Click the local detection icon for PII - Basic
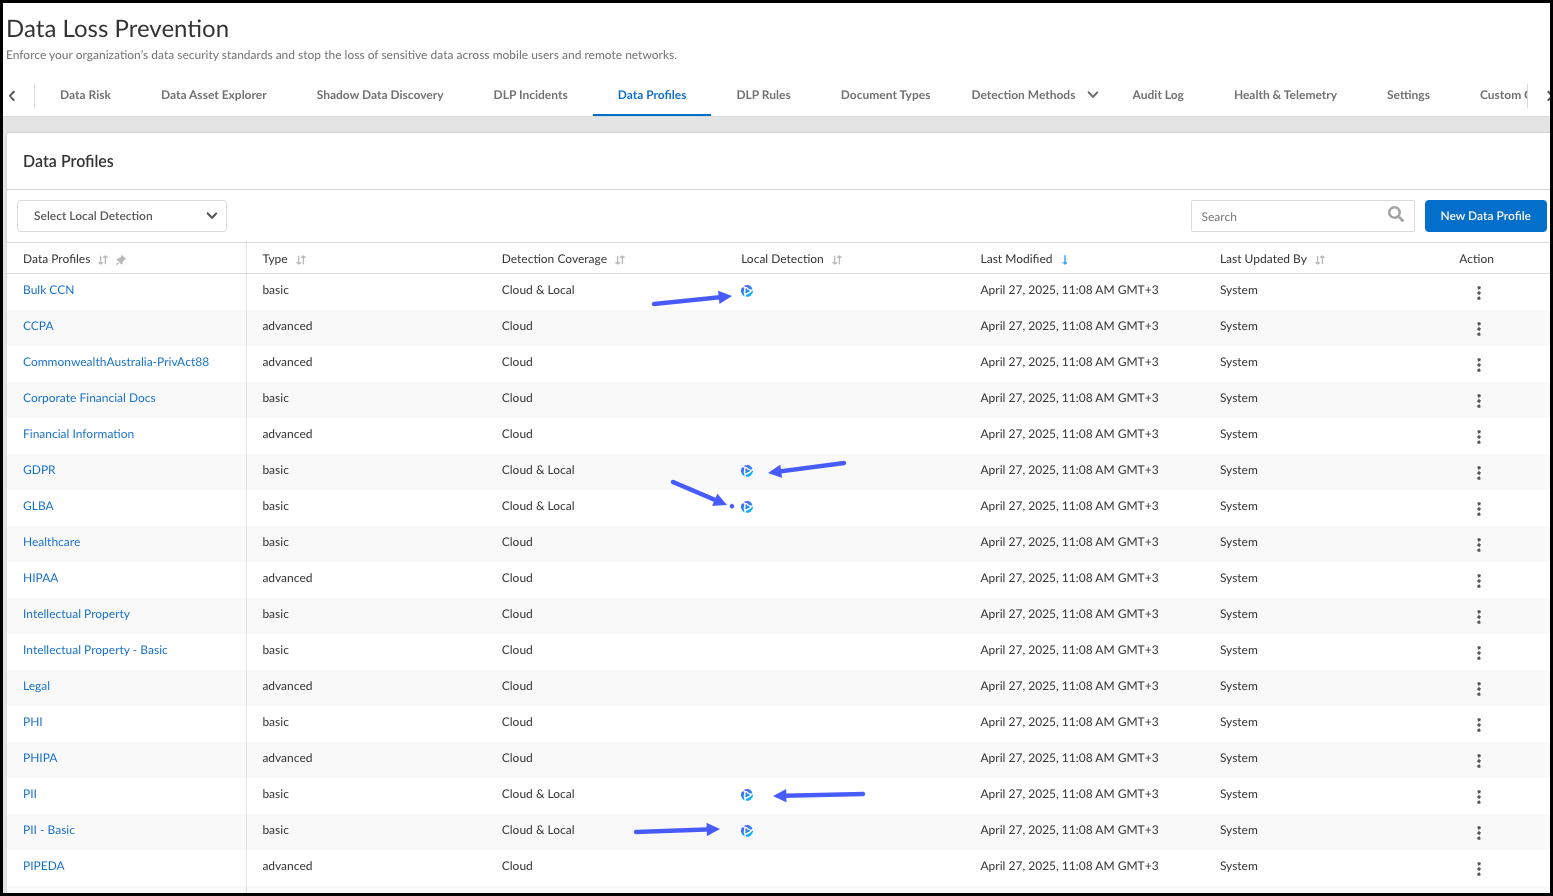 pos(747,831)
